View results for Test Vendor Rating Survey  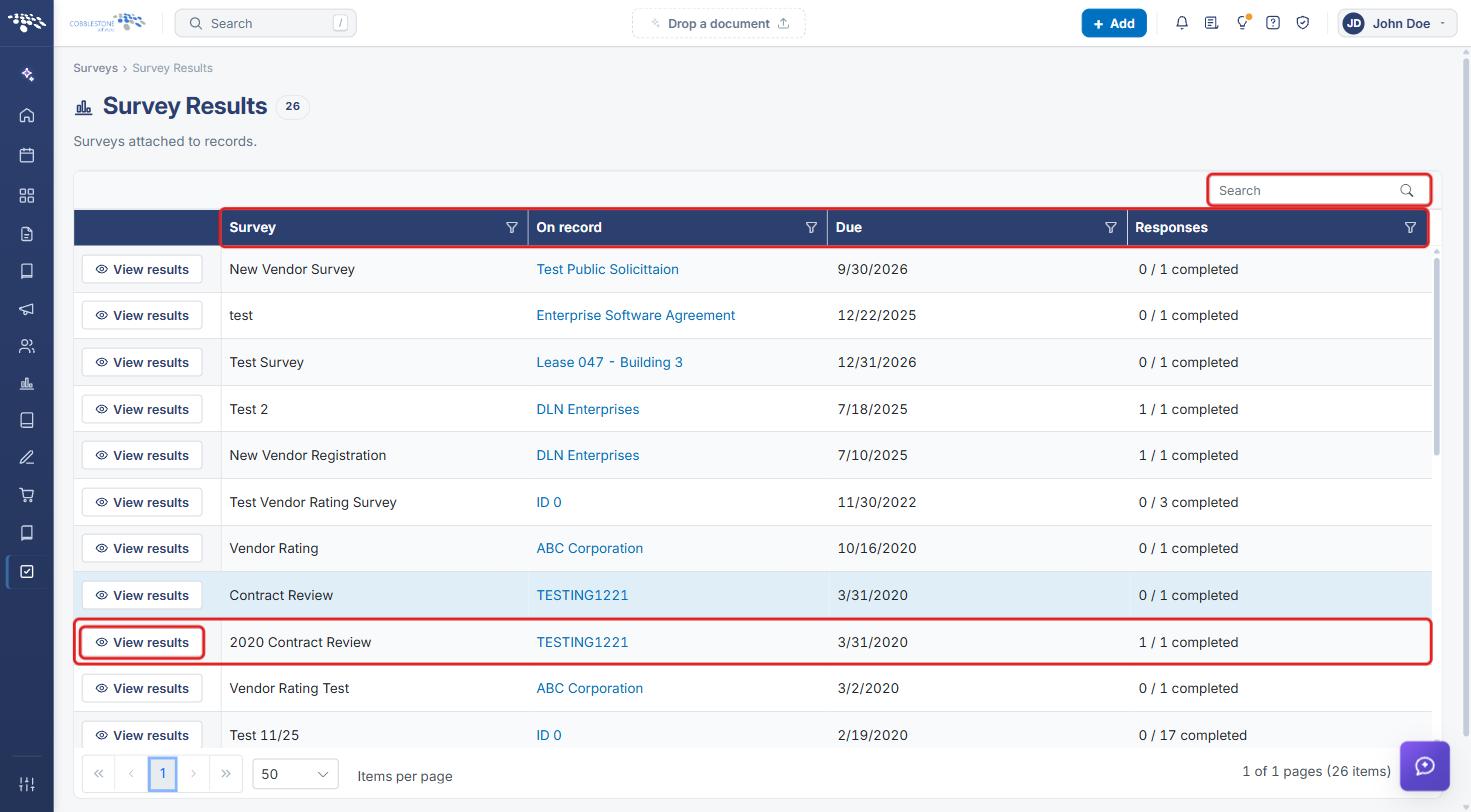click(142, 502)
